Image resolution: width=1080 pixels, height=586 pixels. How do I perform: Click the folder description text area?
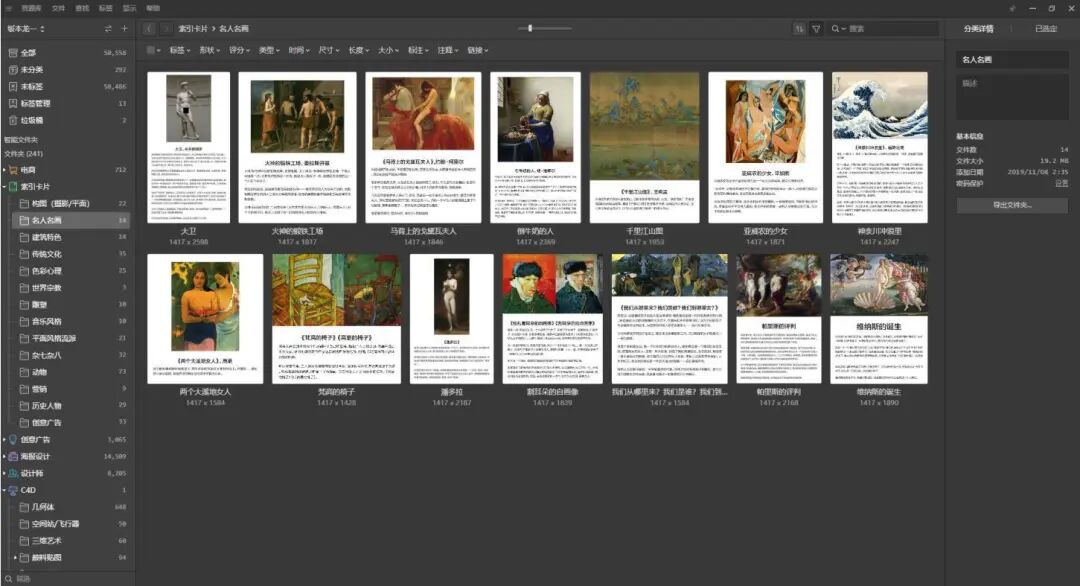[x=1012, y=98]
